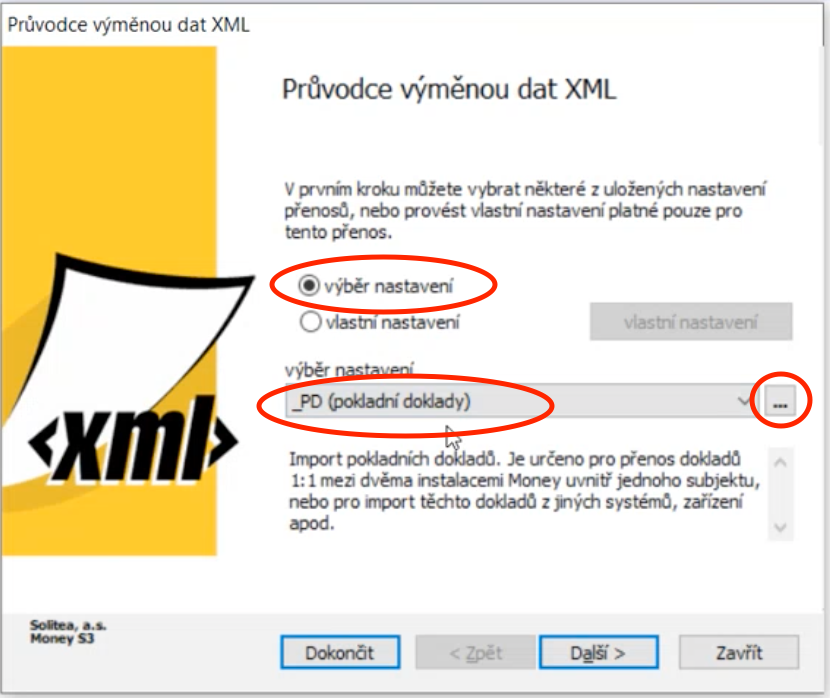Click the greyed 'vlastní nastavení' button
Image resolution: width=830 pixels, height=698 pixels.
click(691, 322)
